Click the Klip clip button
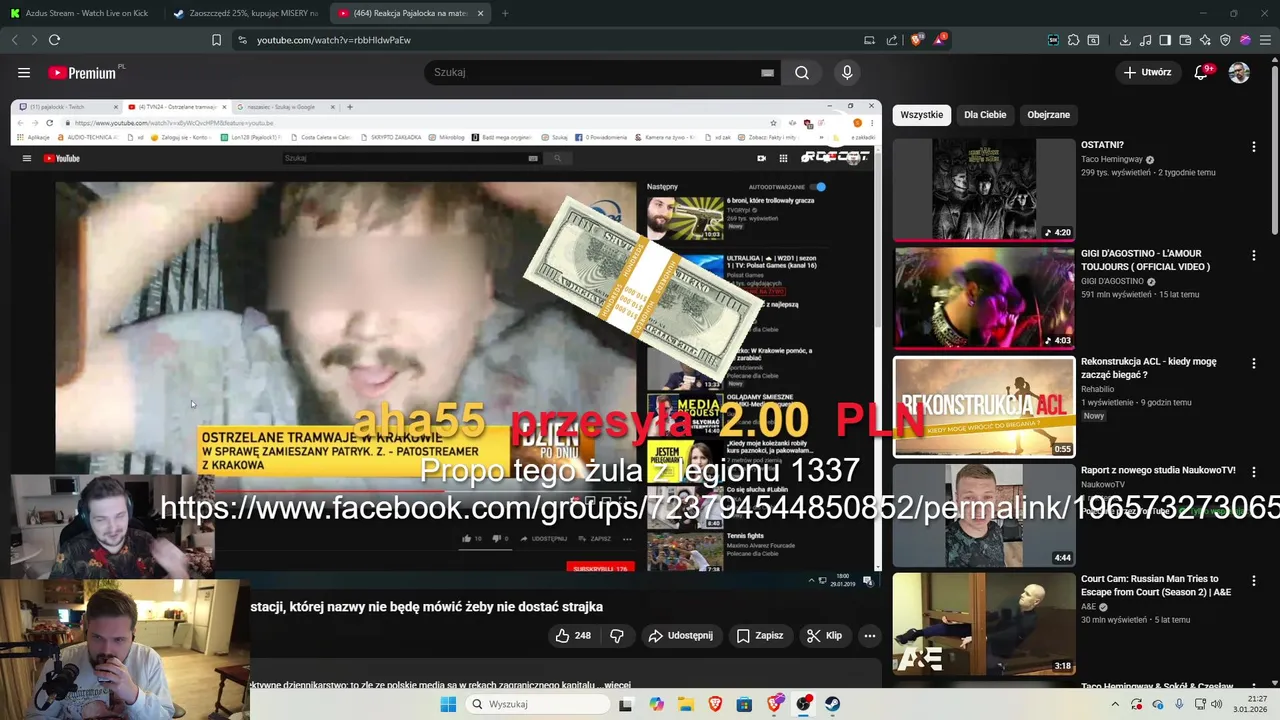Viewport: 1280px width, 720px height. click(825, 636)
